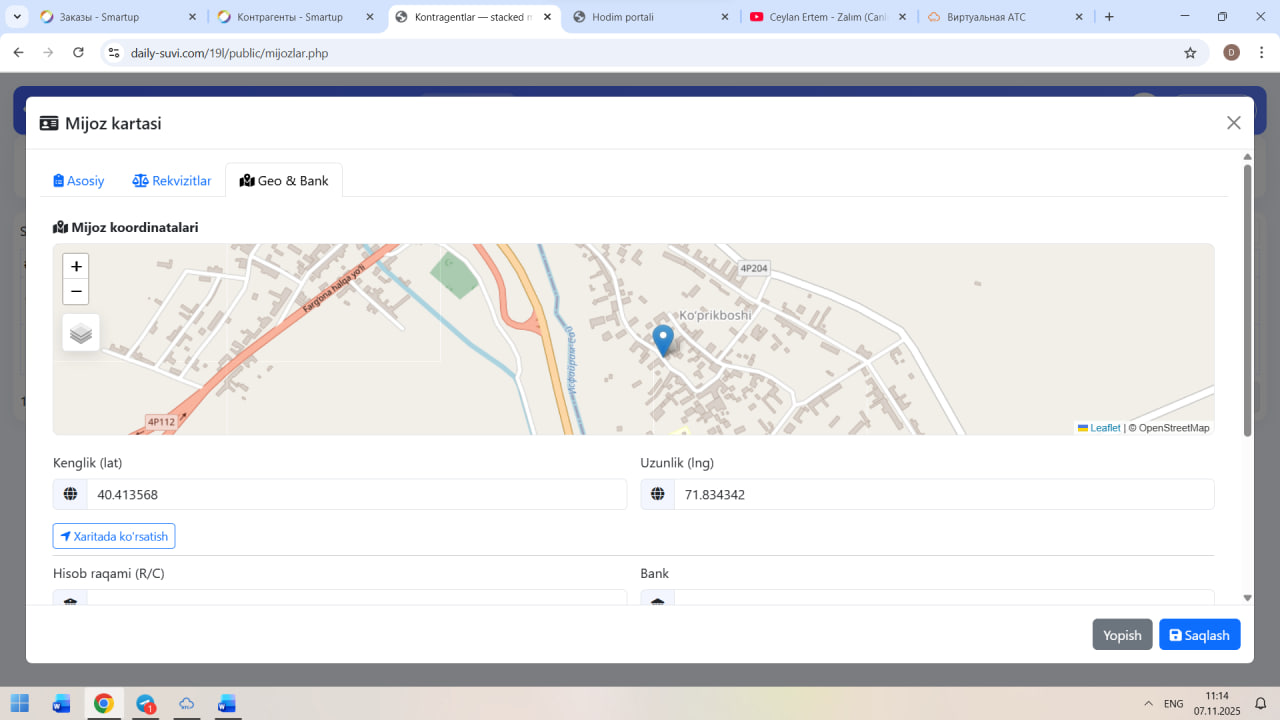Open Telegram from the taskbar
Viewport: 1280px width, 720px height.
coord(146,704)
